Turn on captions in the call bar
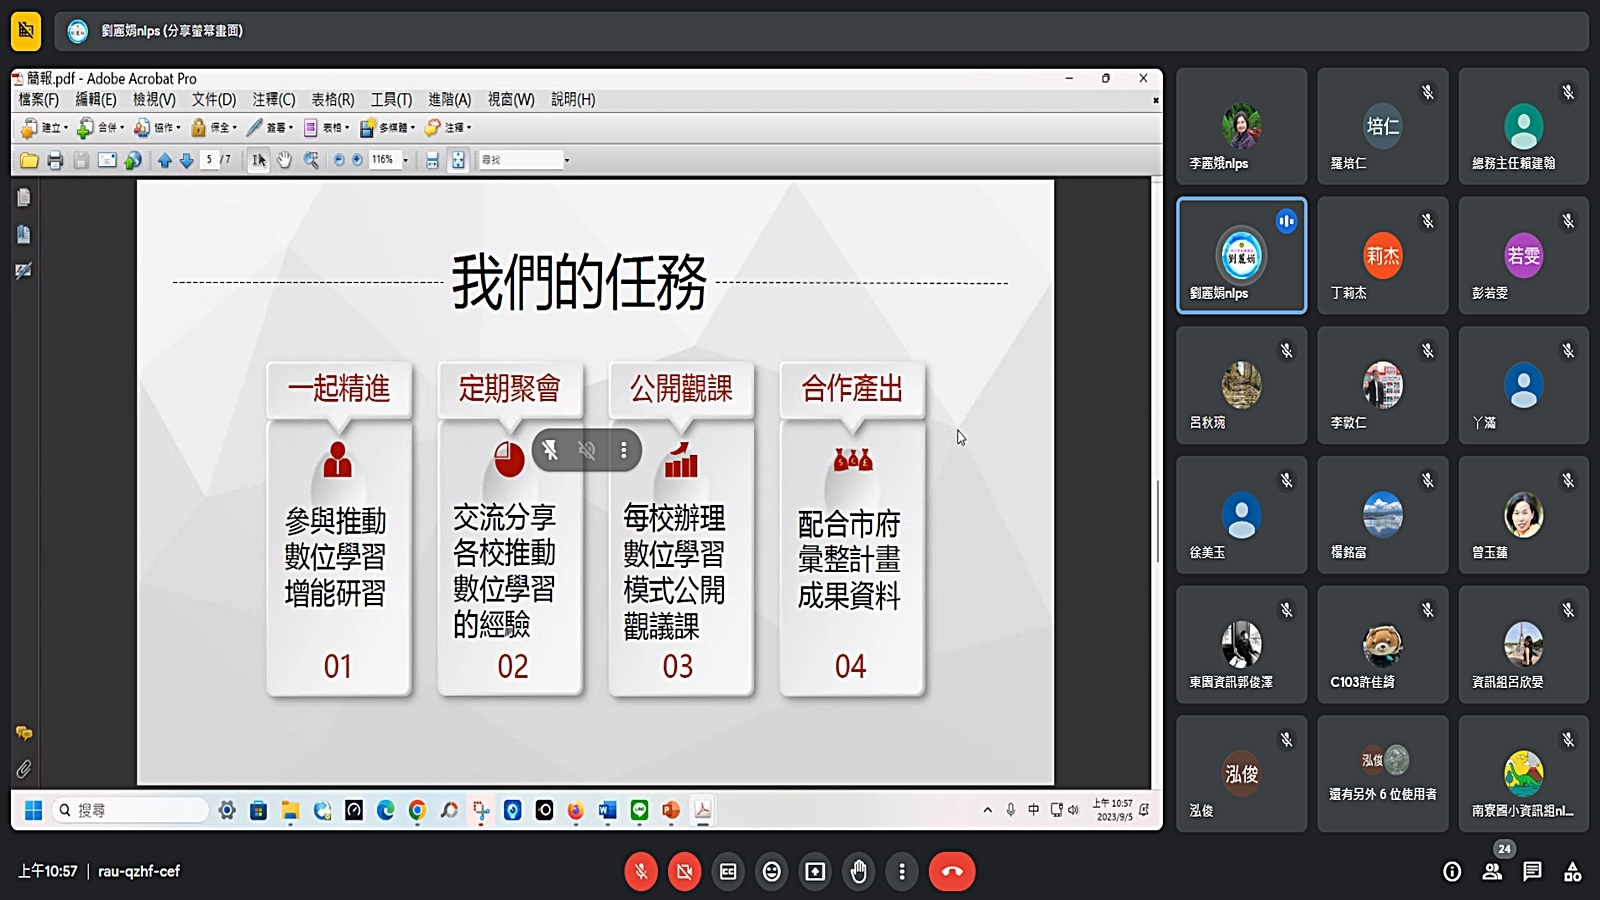This screenshot has width=1600, height=900. (728, 872)
